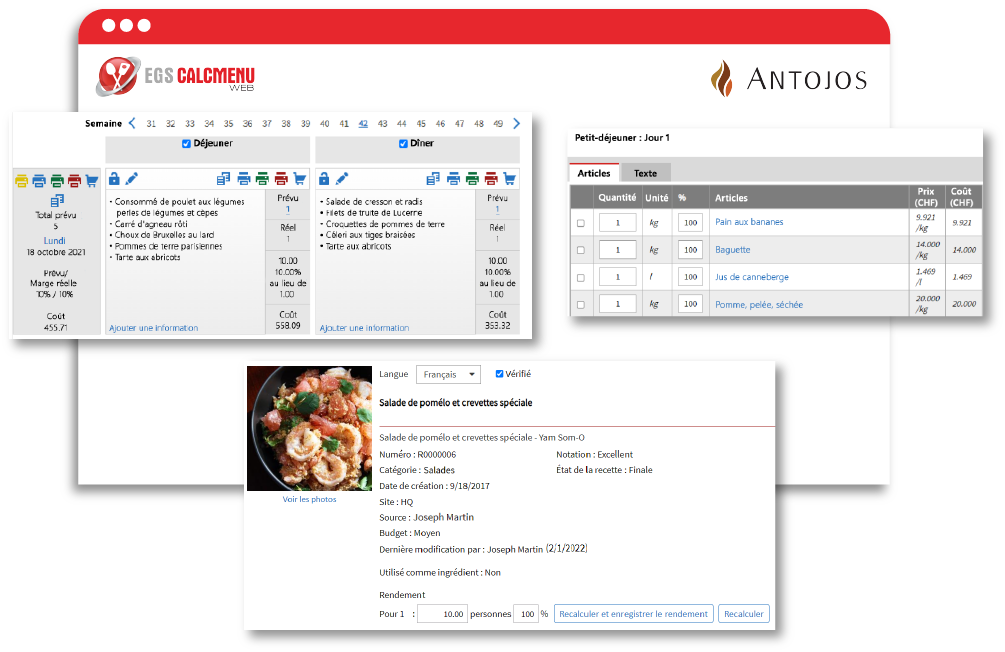The height and width of the screenshot is (652, 1005).
Task: Click the red print icon in the Déjeuner toolbar
Action: coord(281,178)
